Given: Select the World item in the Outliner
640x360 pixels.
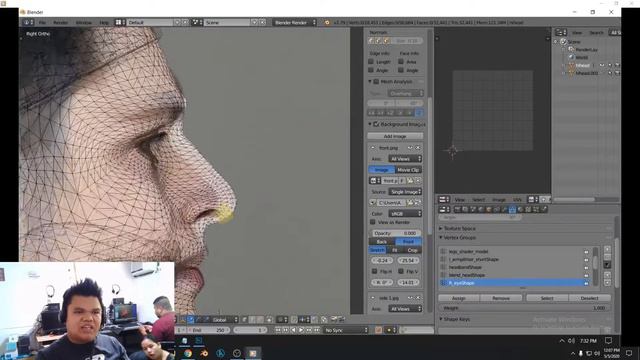Looking at the screenshot, I should point(582,57).
